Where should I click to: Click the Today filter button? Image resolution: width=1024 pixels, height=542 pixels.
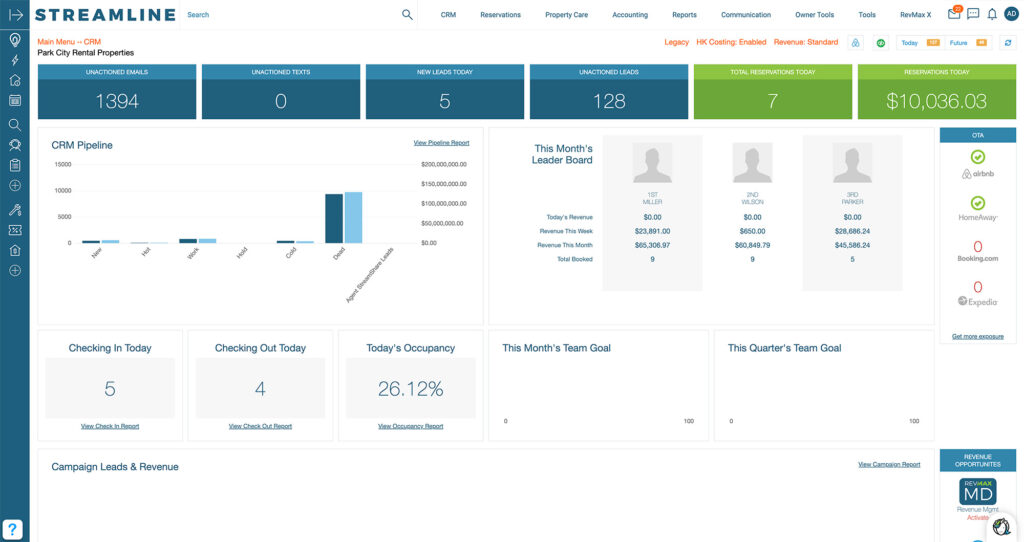[x=920, y=42]
